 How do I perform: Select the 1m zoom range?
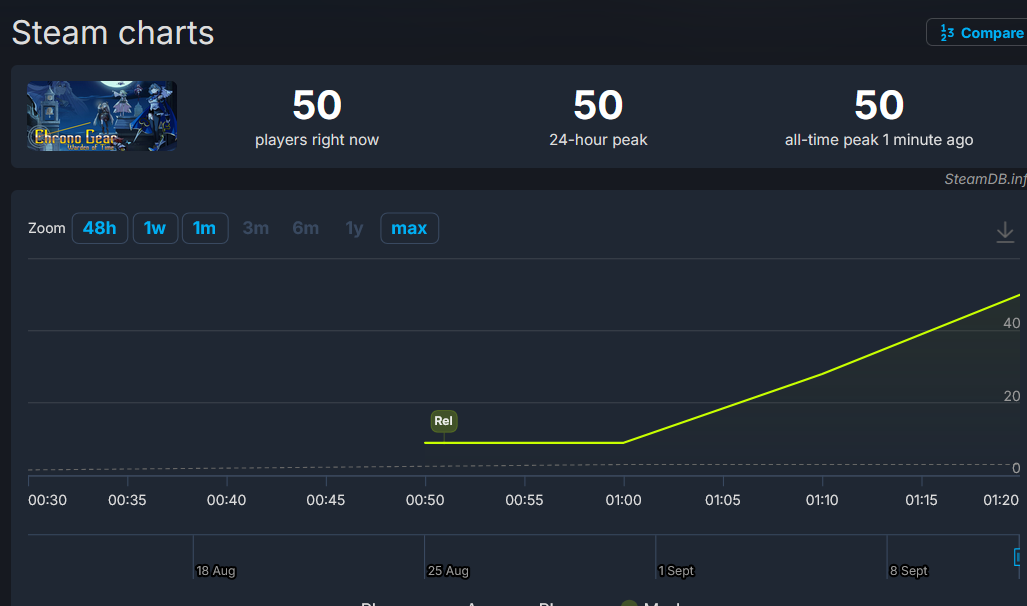pyautogui.click(x=204, y=228)
